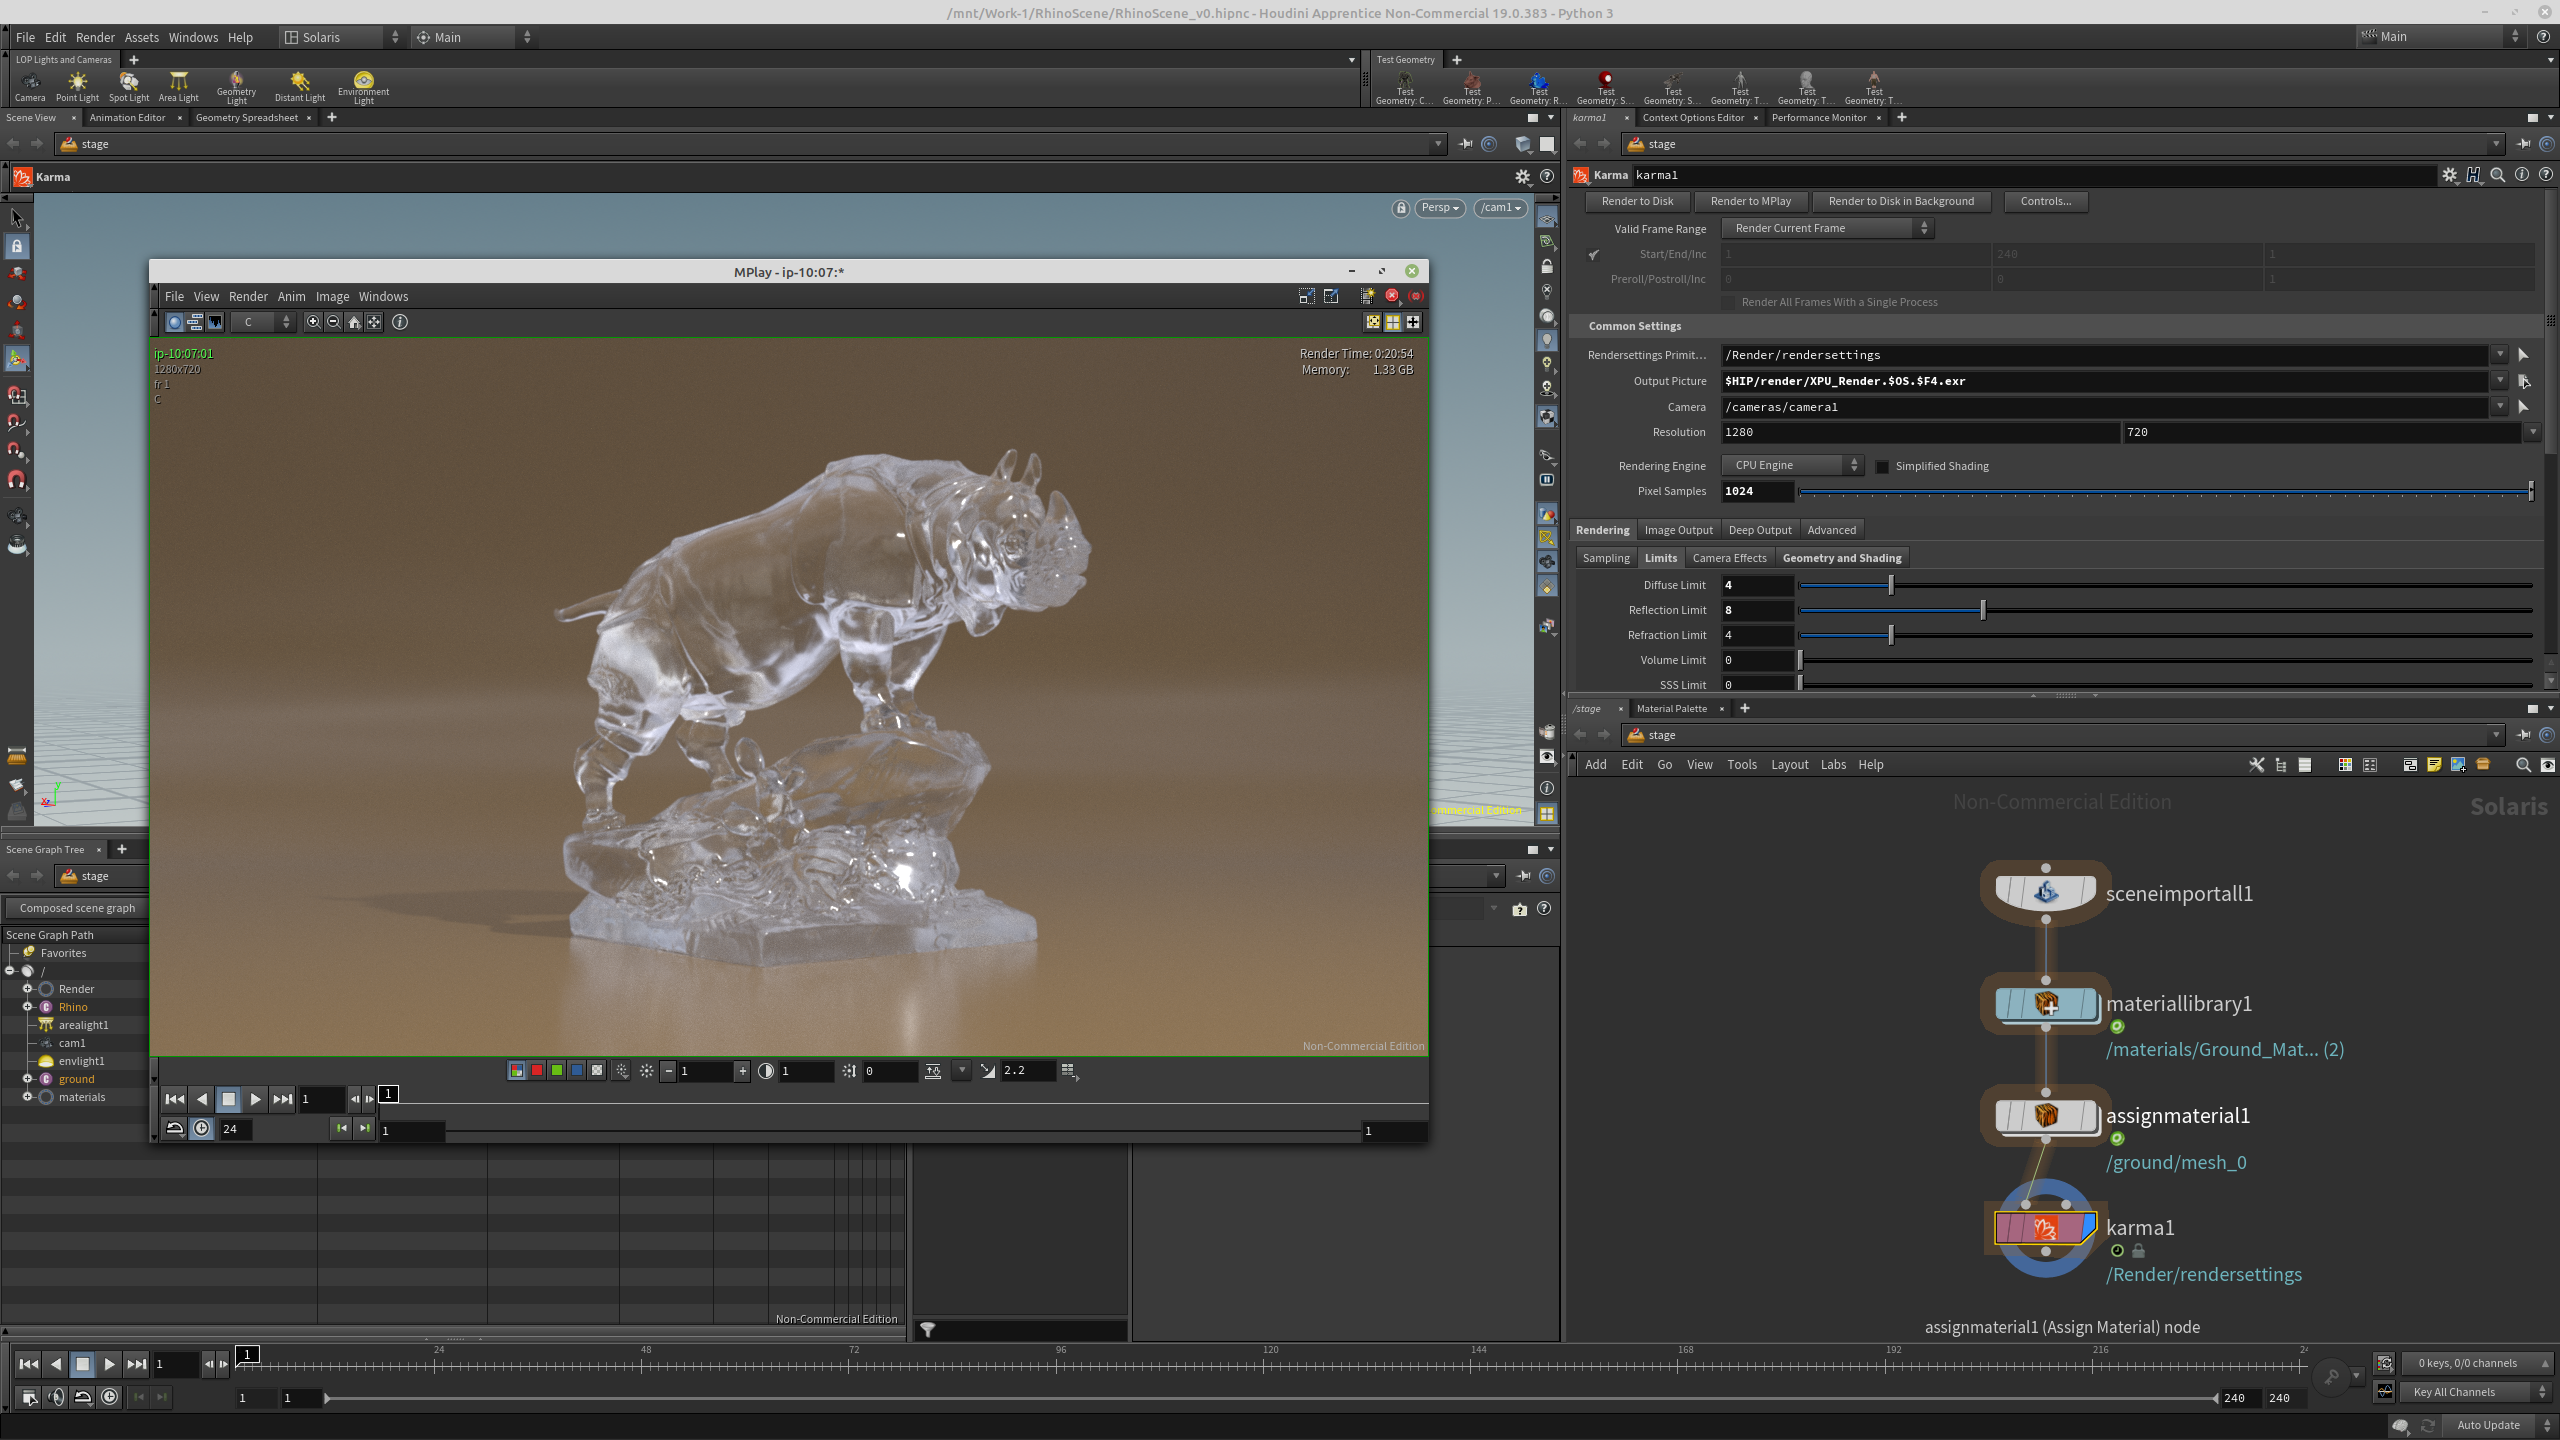Toggle Render All Frames With Single Process
Screen dimensions: 2560x1440
[1728, 302]
